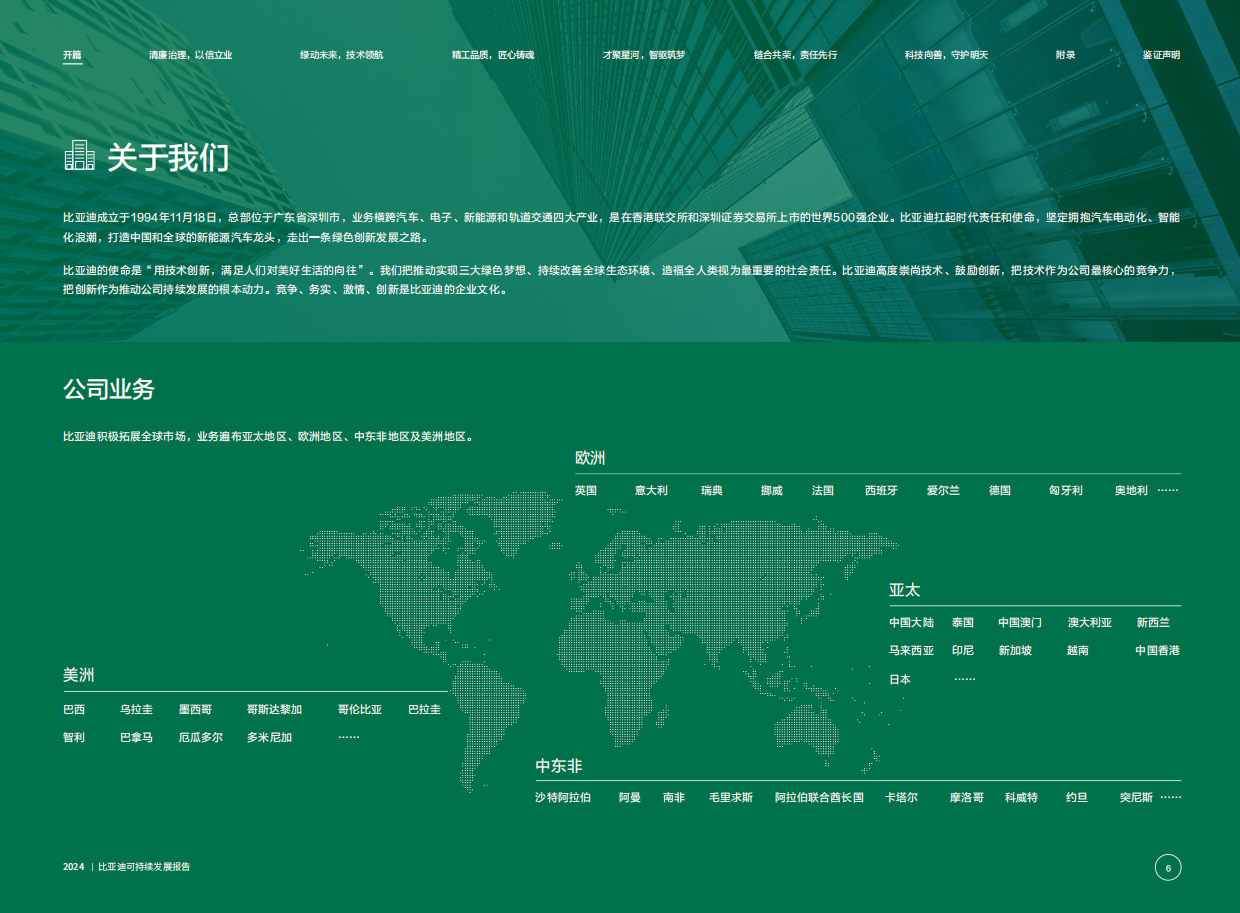Click the country 哥斯达黎加
The image size is (1240, 913).
tap(274, 709)
